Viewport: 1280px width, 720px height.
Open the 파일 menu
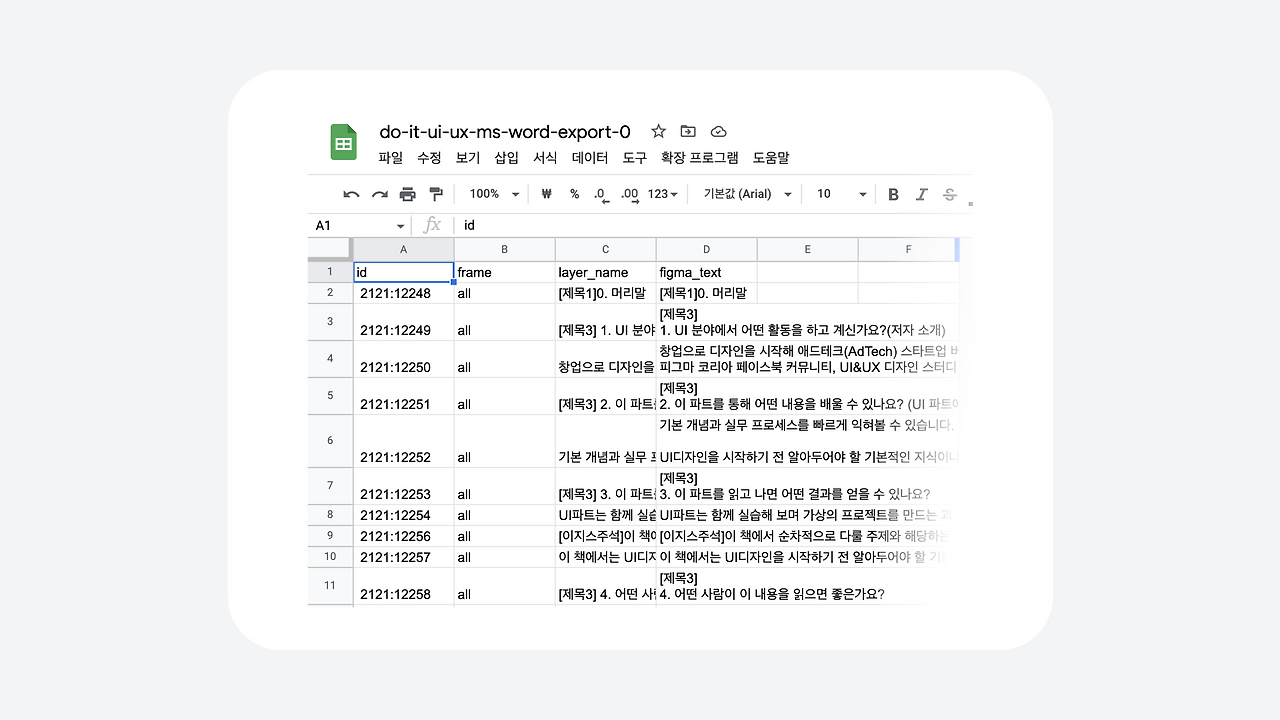391,158
